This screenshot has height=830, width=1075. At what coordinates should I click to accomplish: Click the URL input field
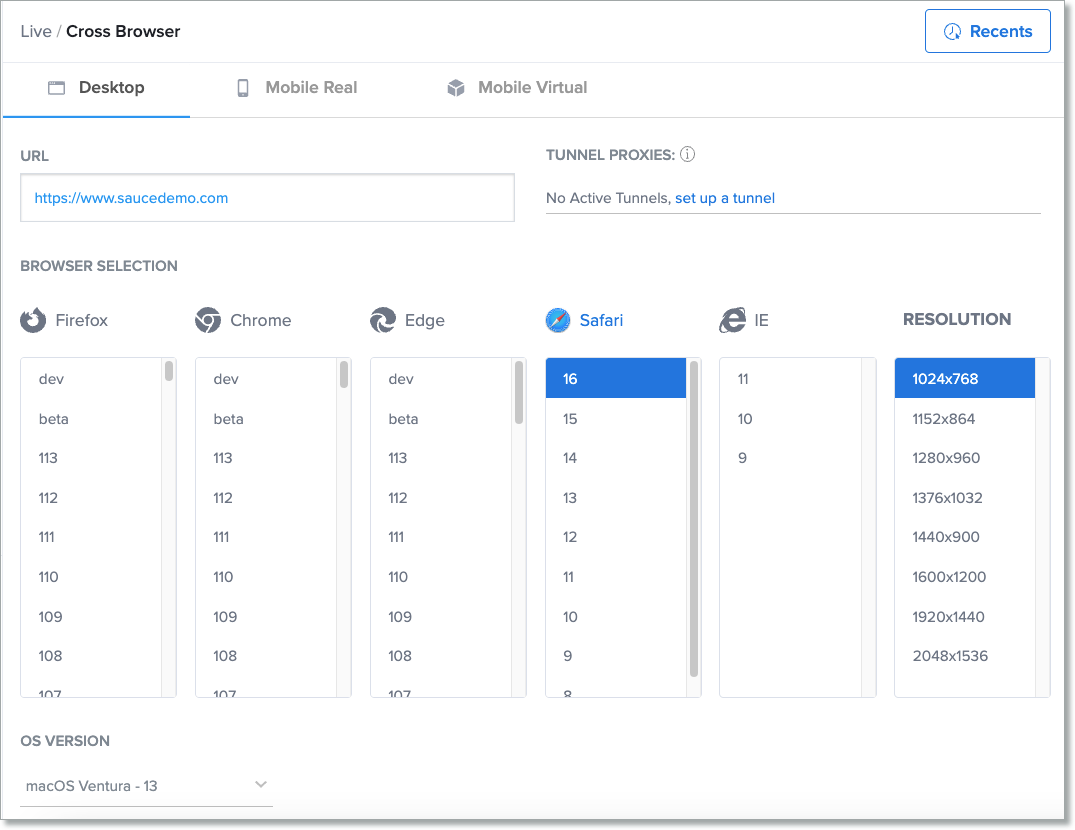[267, 198]
